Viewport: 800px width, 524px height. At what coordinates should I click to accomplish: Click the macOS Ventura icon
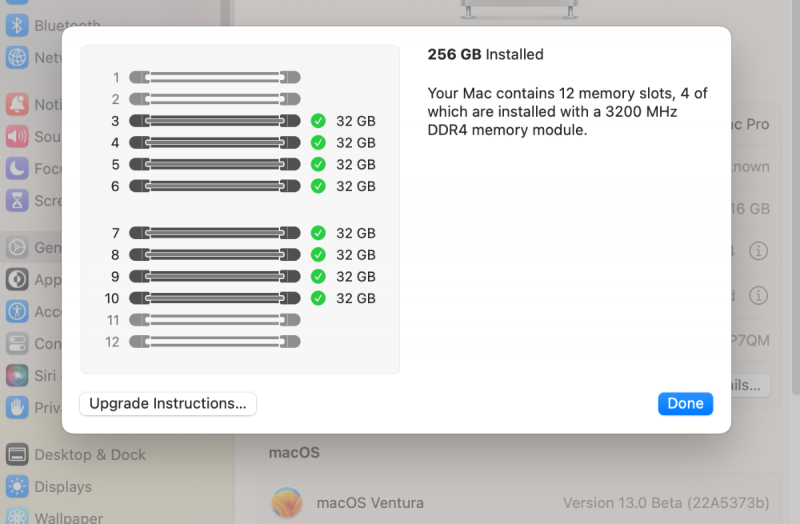tap(287, 502)
